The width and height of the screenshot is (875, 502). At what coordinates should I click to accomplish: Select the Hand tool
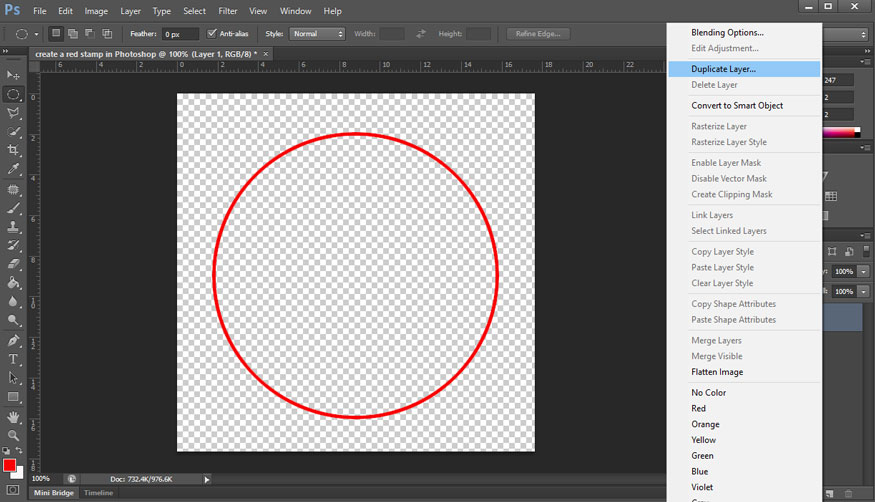pyautogui.click(x=14, y=416)
